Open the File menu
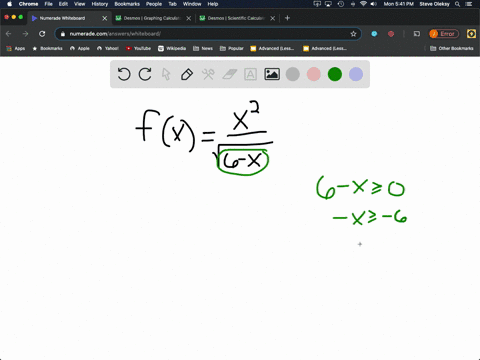Viewport: 480px width, 360px height. pyautogui.click(x=49, y=4)
